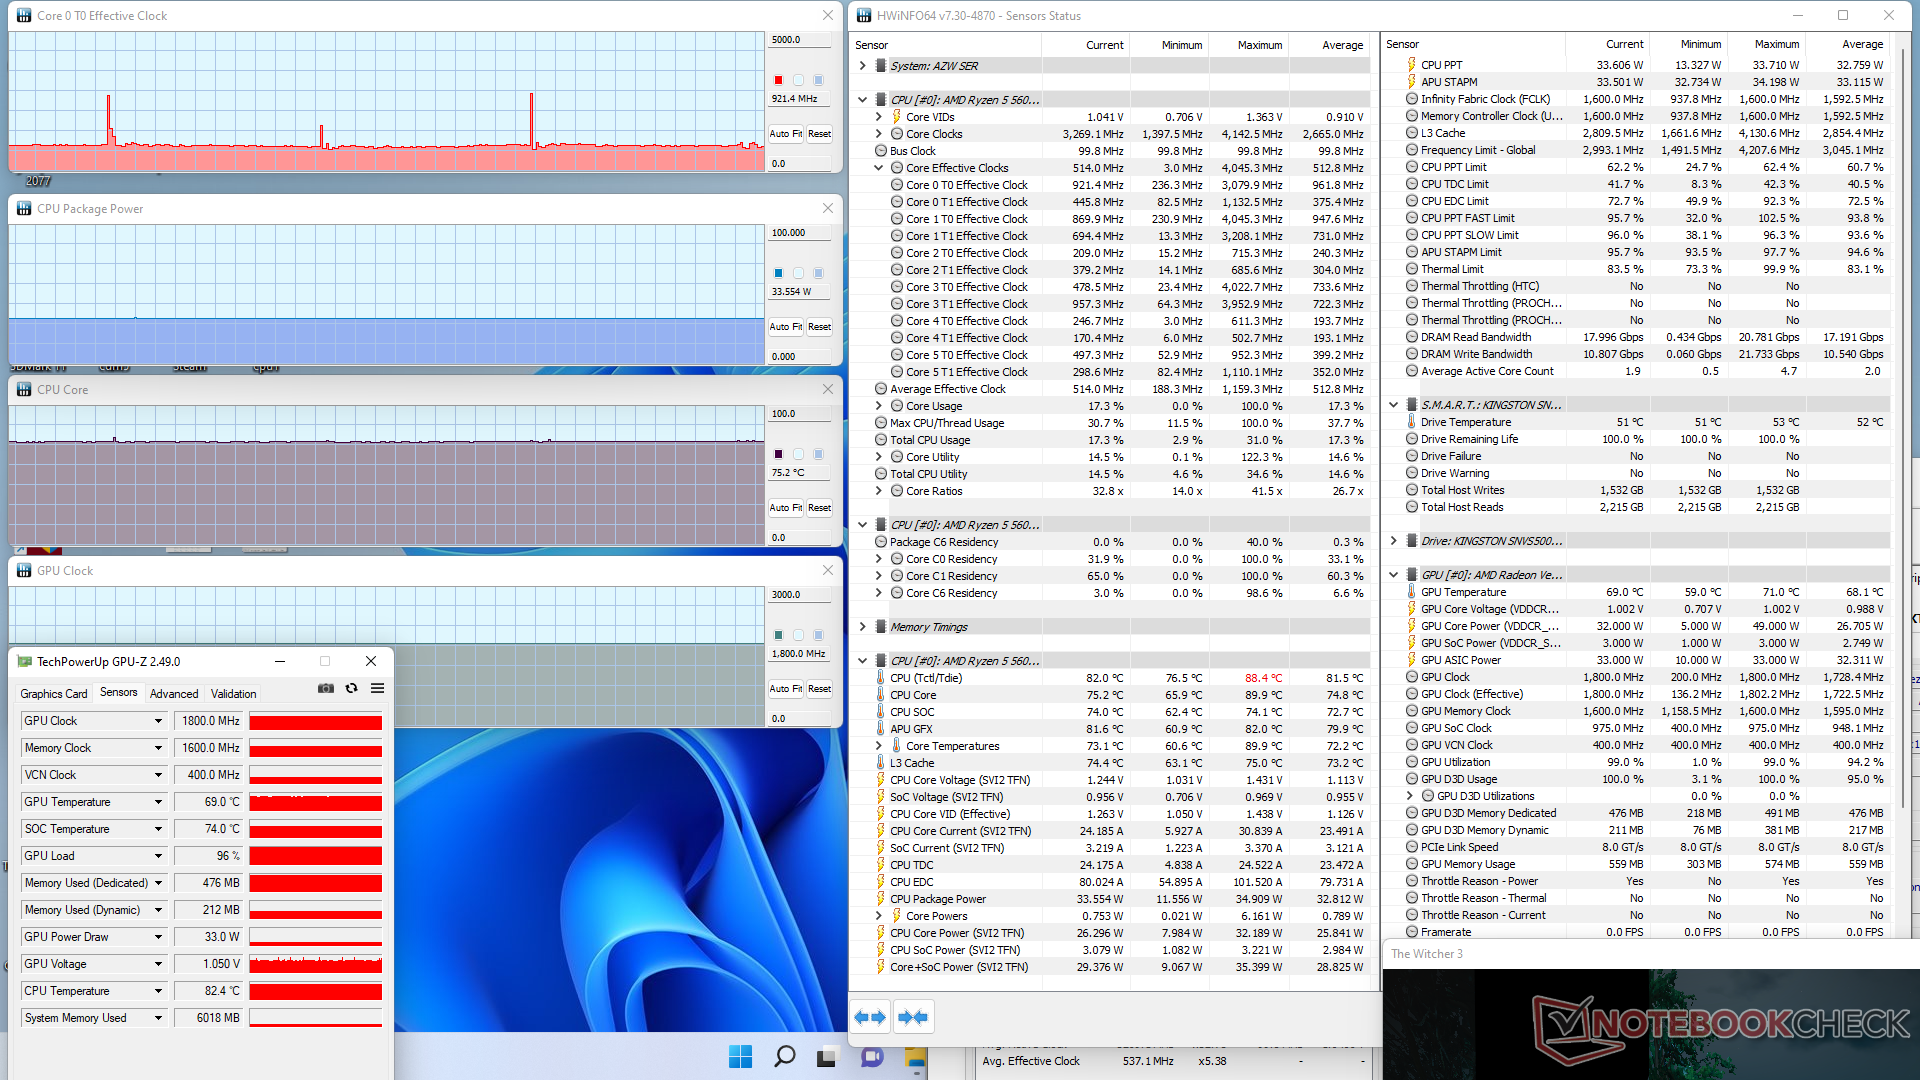Expand Core VIDs sensor row

pyautogui.click(x=879, y=117)
